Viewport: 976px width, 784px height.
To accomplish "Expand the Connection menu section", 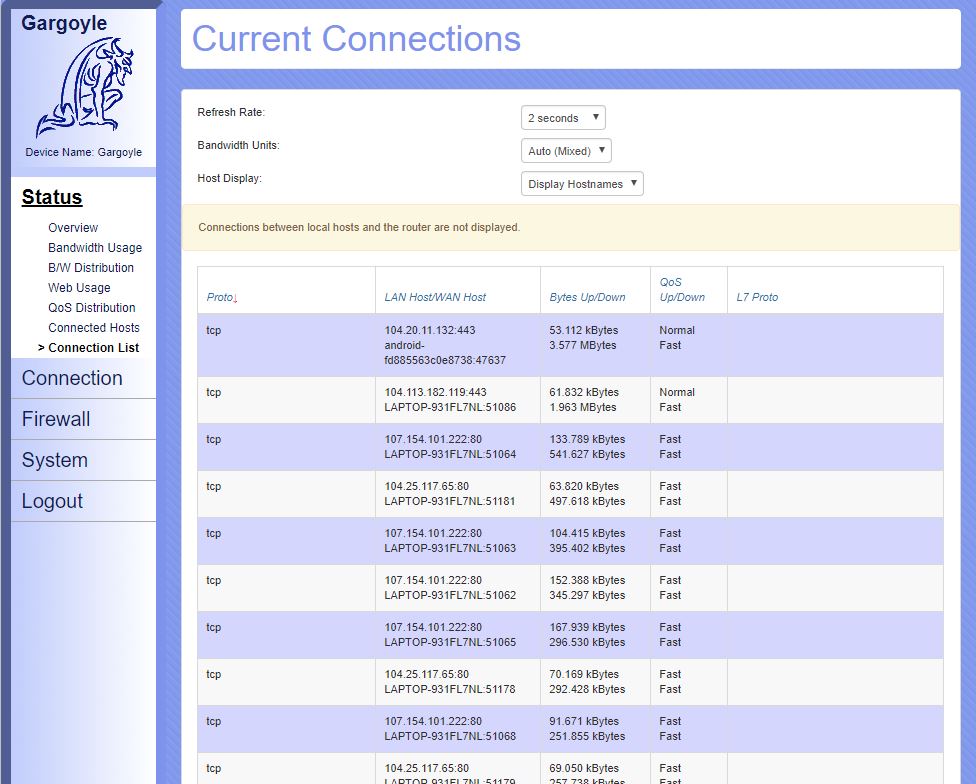I will (x=72, y=378).
